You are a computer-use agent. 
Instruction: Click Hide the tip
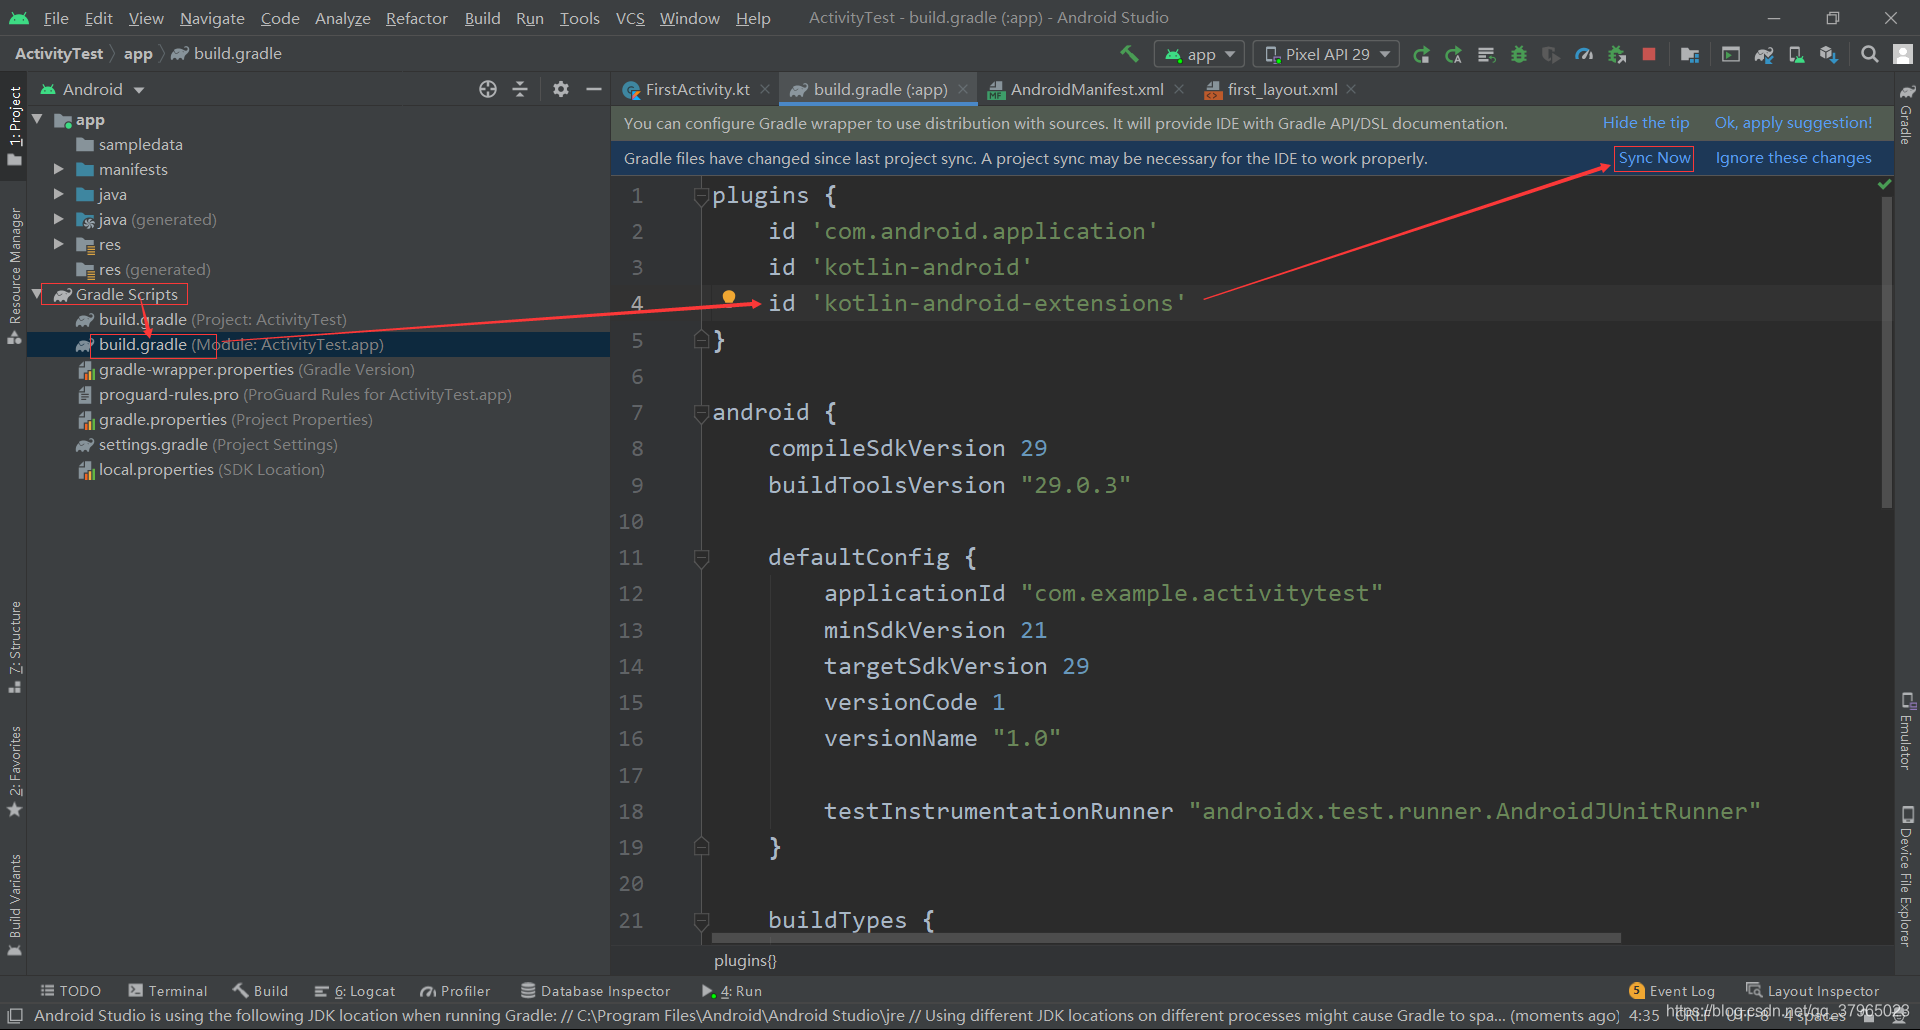click(x=1645, y=122)
